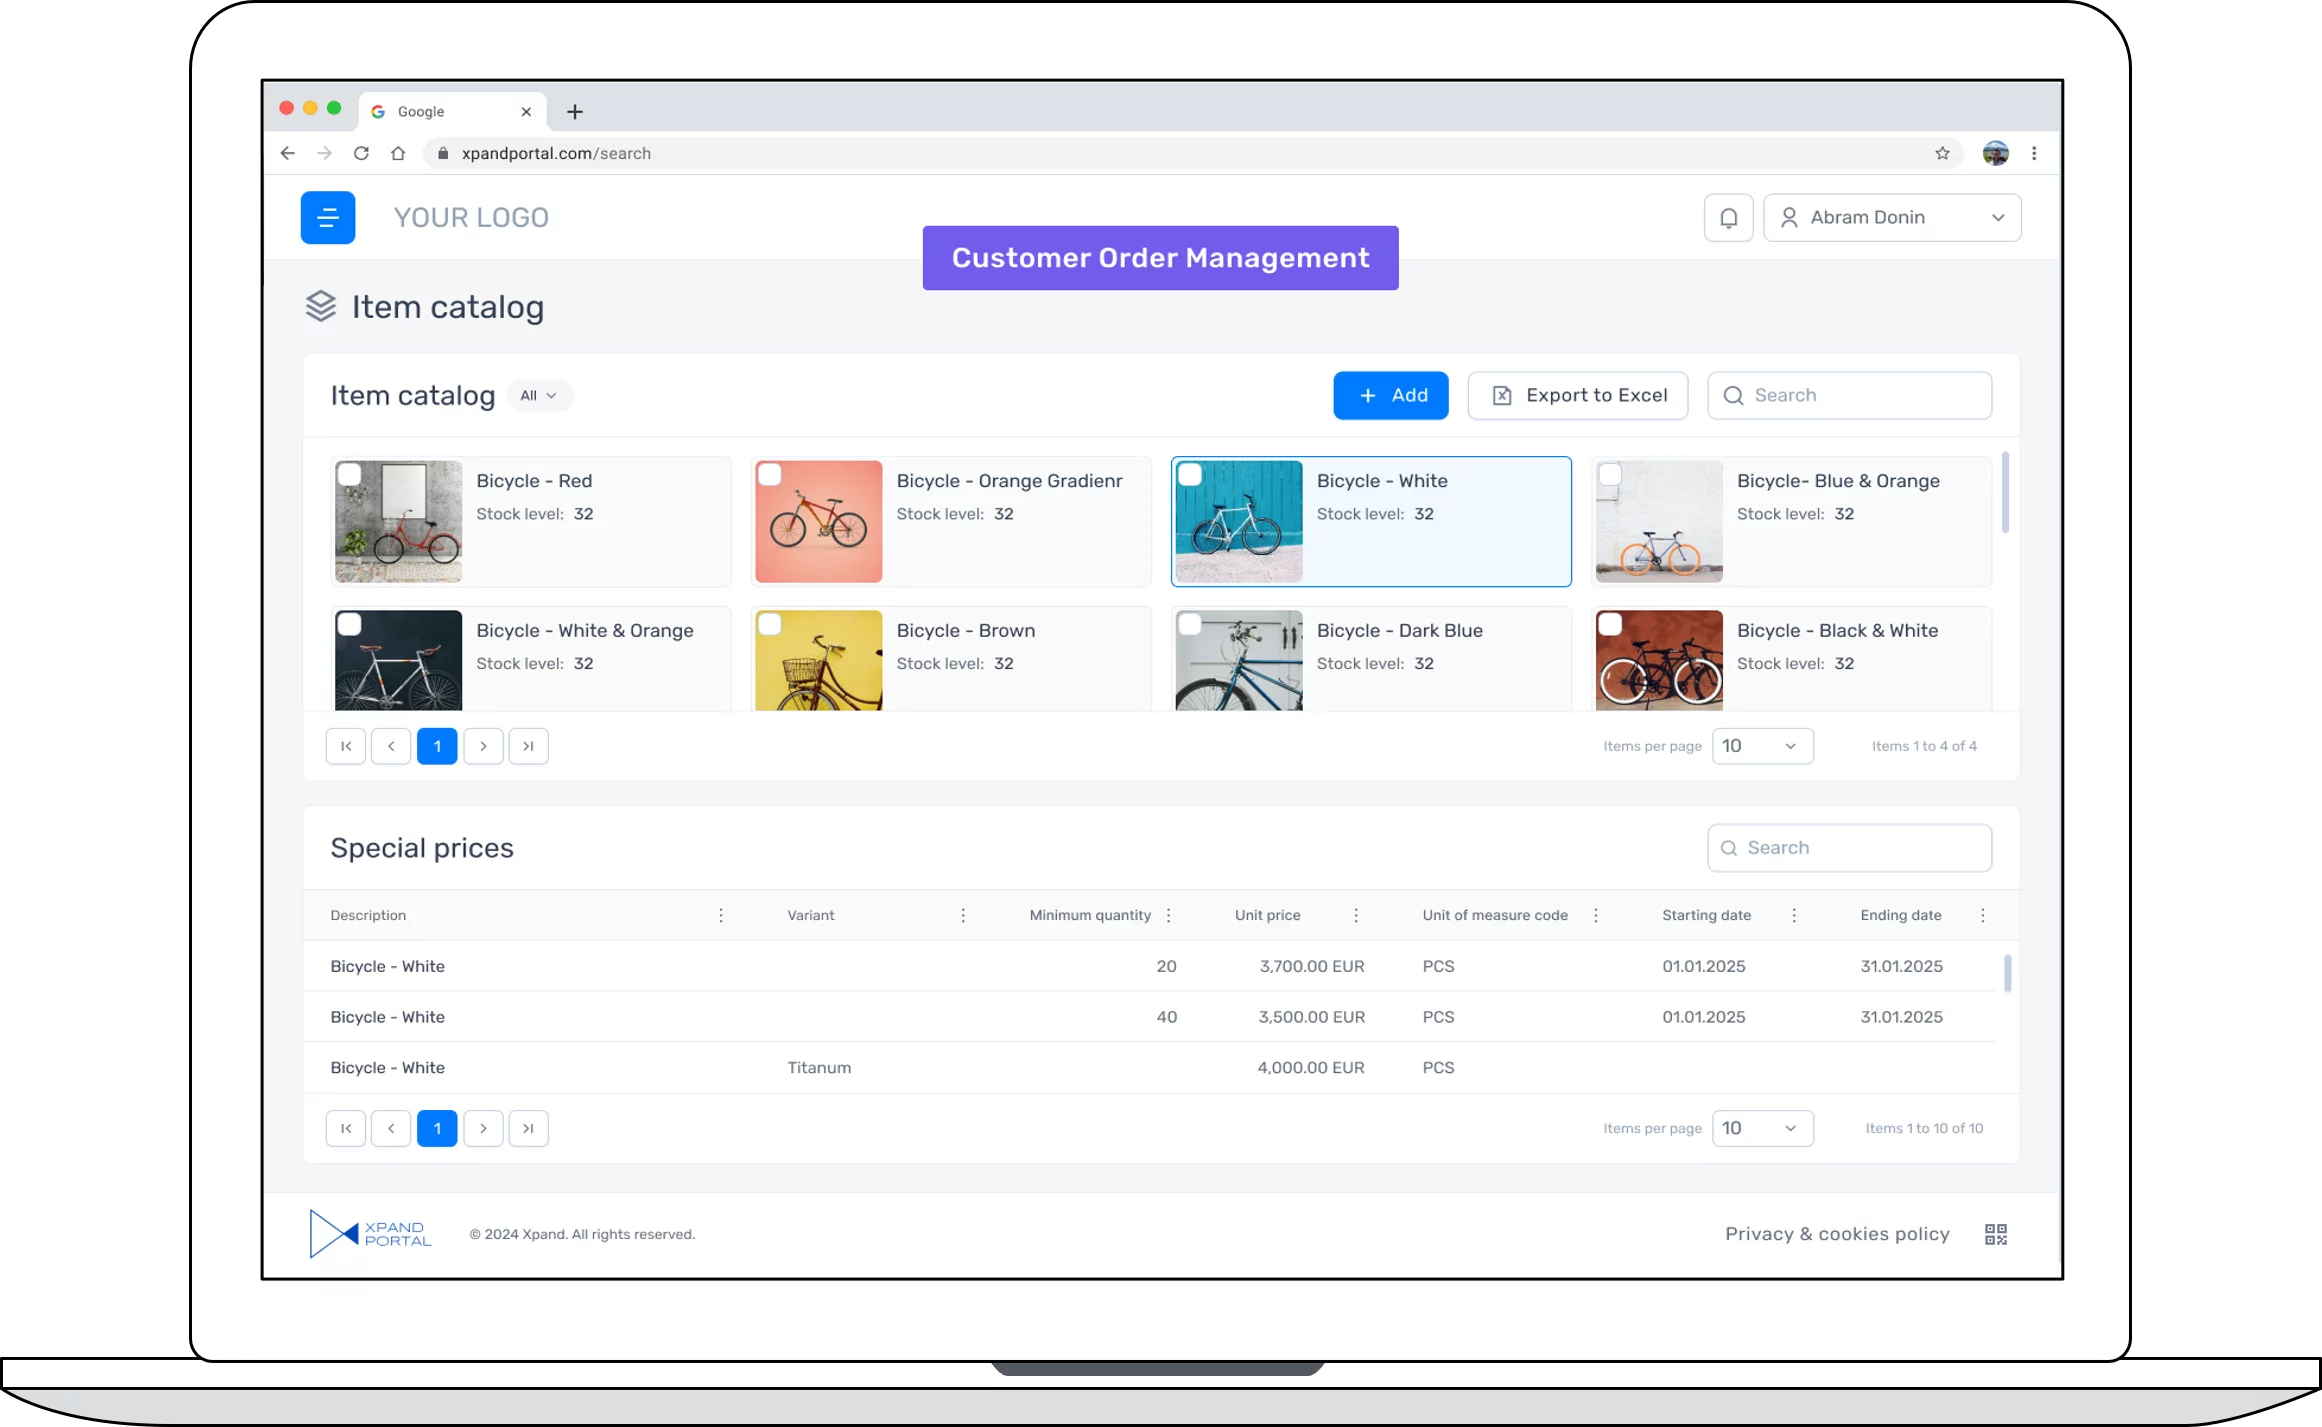
Task: Tick the Bicycle - Black & White checkbox
Action: click(x=1609, y=624)
